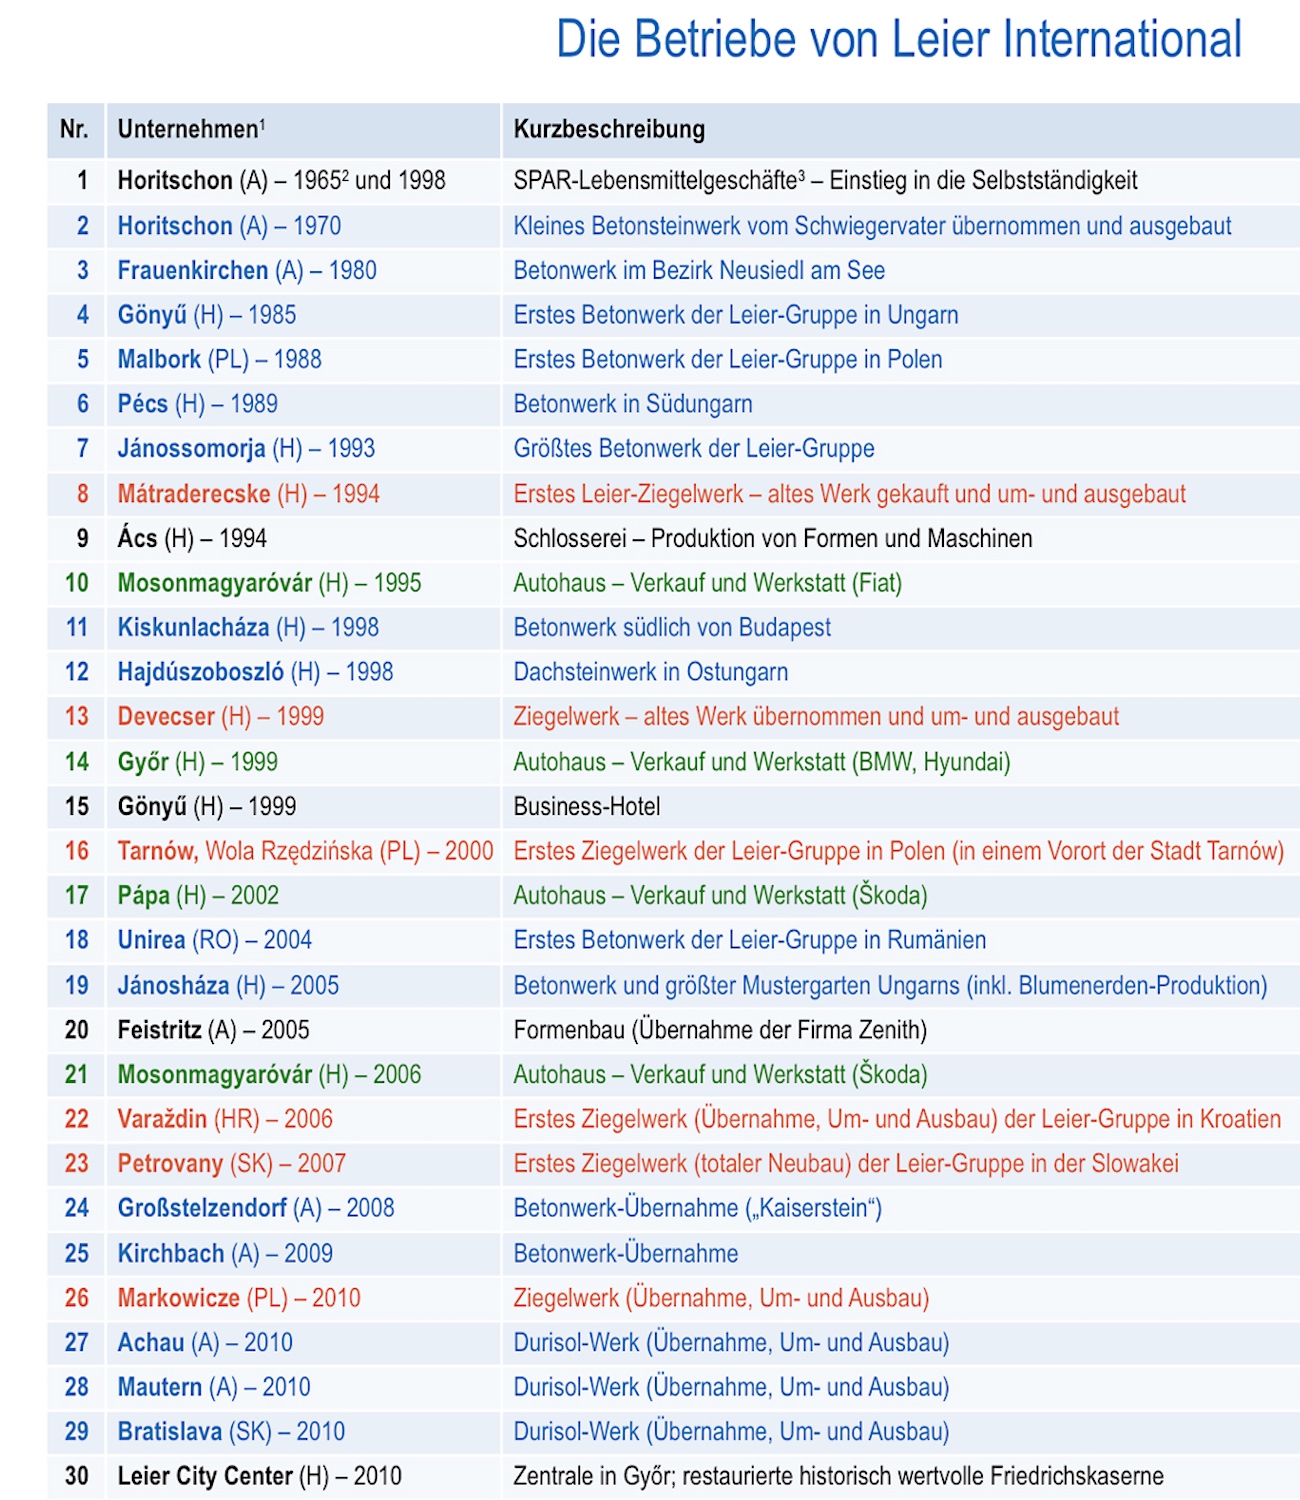Select the 'Kurzbeschreibung' column header
The width and height of the screenshot is (1300, 1500).
pos(609,129)
